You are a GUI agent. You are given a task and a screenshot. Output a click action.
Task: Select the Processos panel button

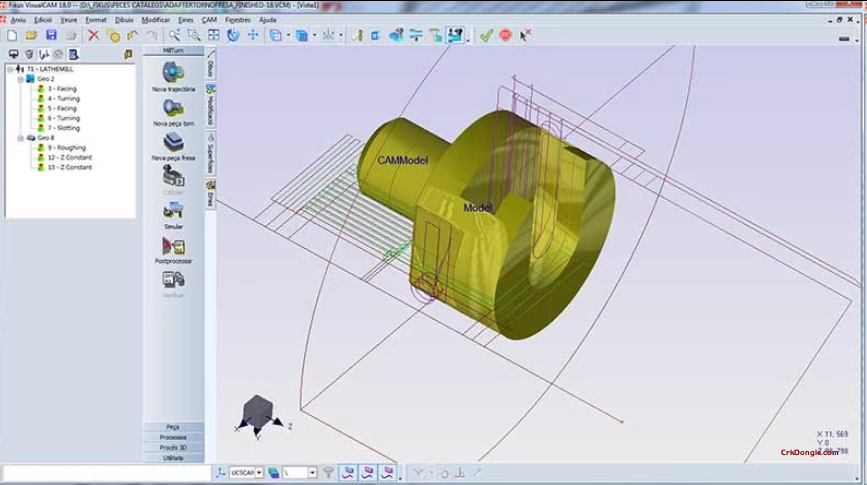(x=173, y=437)
